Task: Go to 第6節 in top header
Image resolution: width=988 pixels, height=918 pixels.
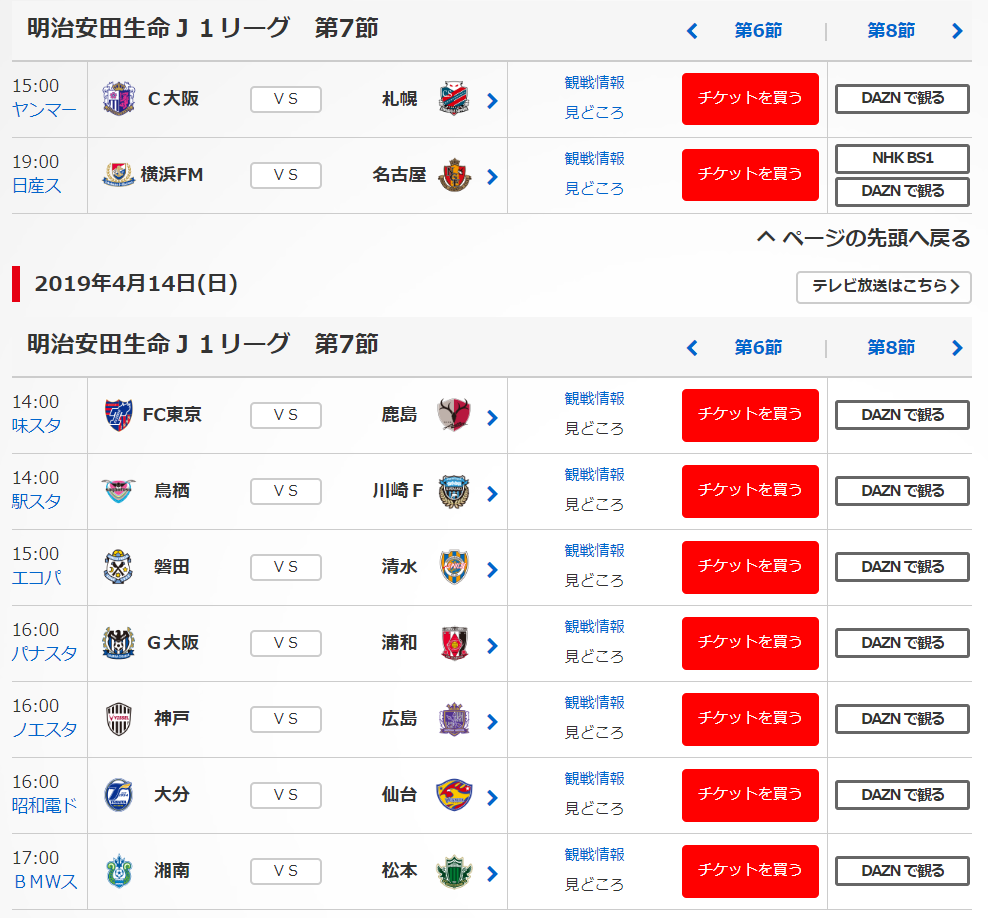Action: pyautogui.click(x=758, y=31)
